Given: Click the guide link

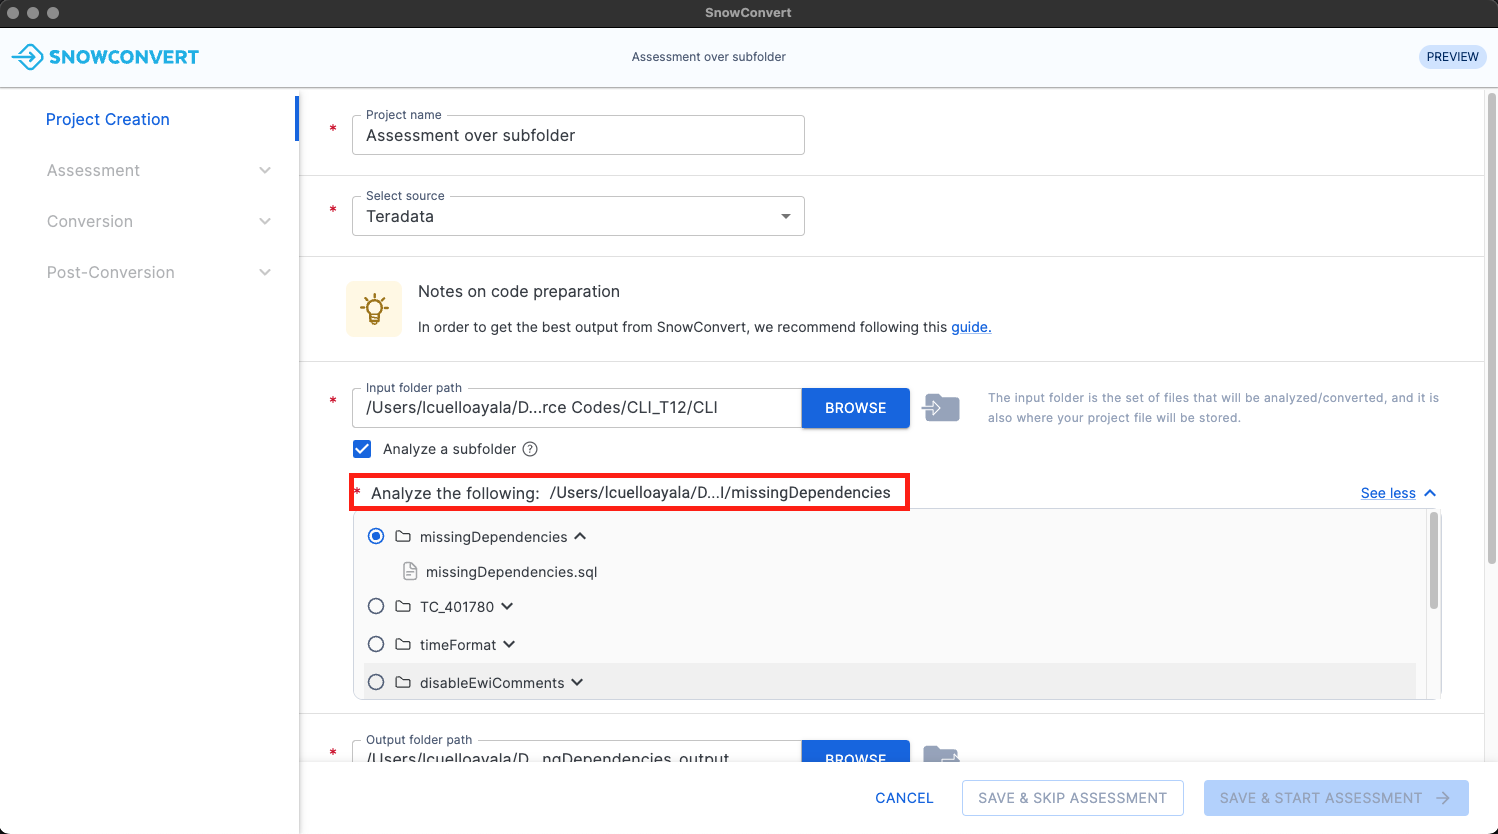Looking at the screenshot, I should tap(970, 327).
